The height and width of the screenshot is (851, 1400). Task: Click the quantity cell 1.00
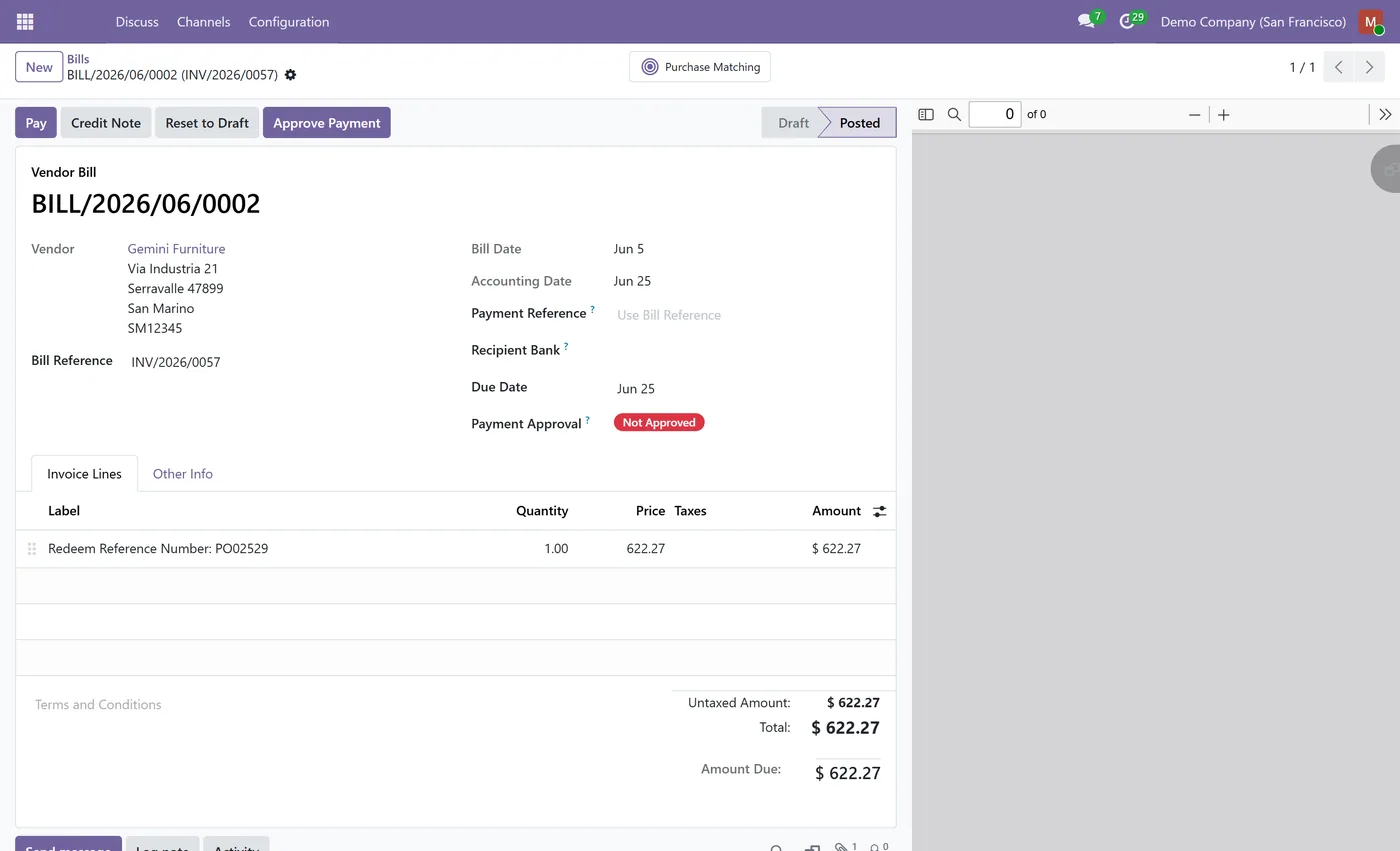pyautogui.click(x=556, y=549)
